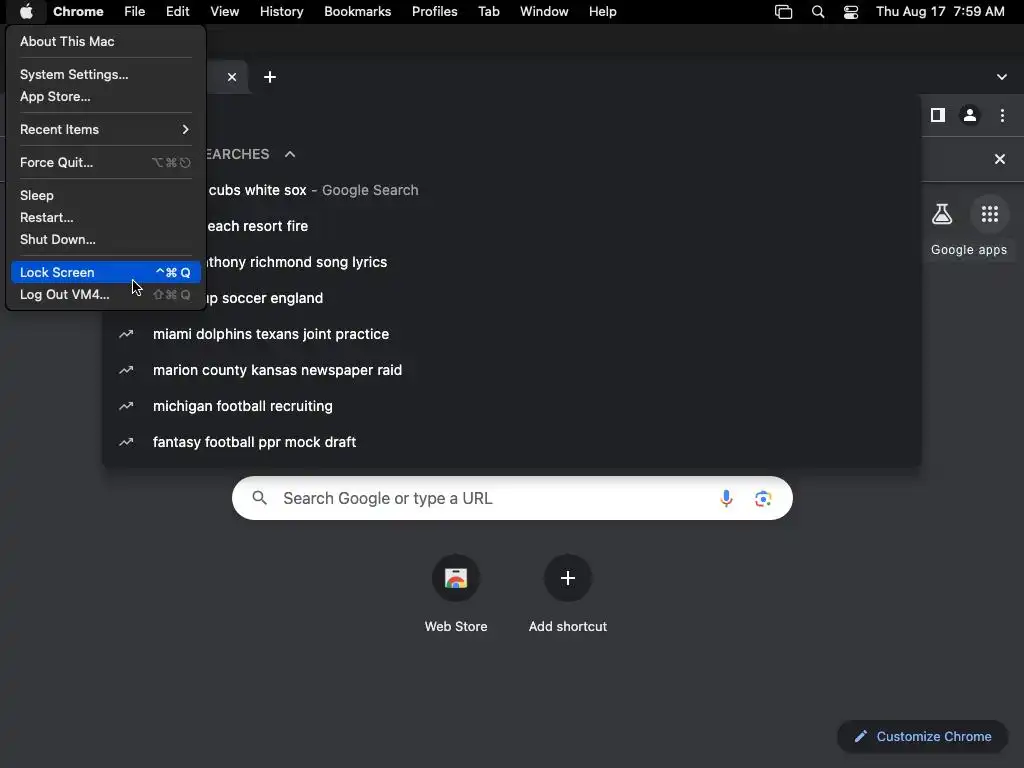
Task: Start voice search with microphone icon
Action: point(726,498)
